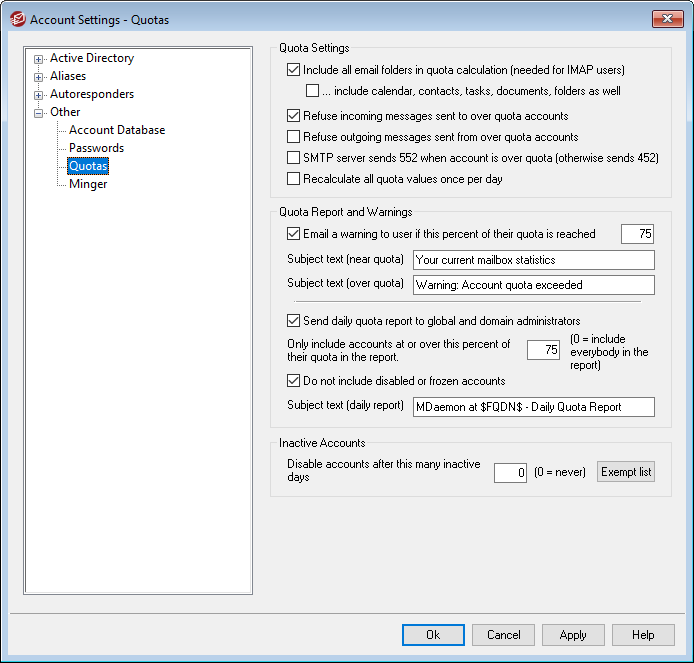This screenshot has height=663, width=694.
Task: Enable include calendar, contacts, tasks checkbox
Action: coord(313,91)
